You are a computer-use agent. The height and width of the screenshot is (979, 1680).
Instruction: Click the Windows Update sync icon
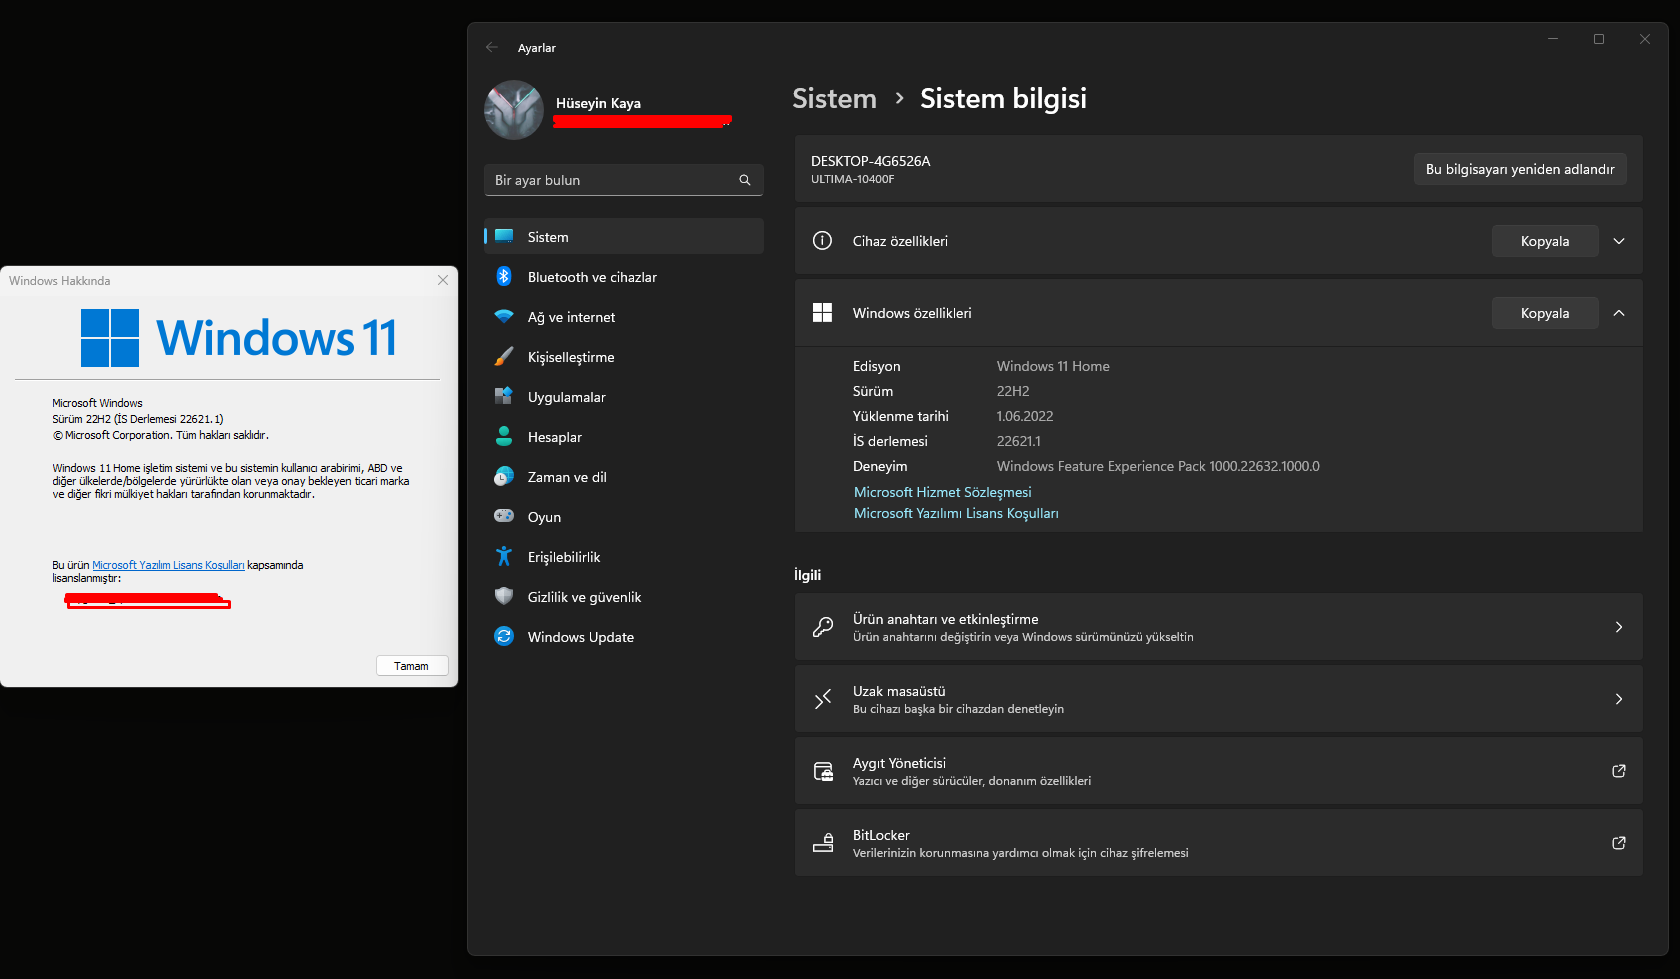coord(504,636)
